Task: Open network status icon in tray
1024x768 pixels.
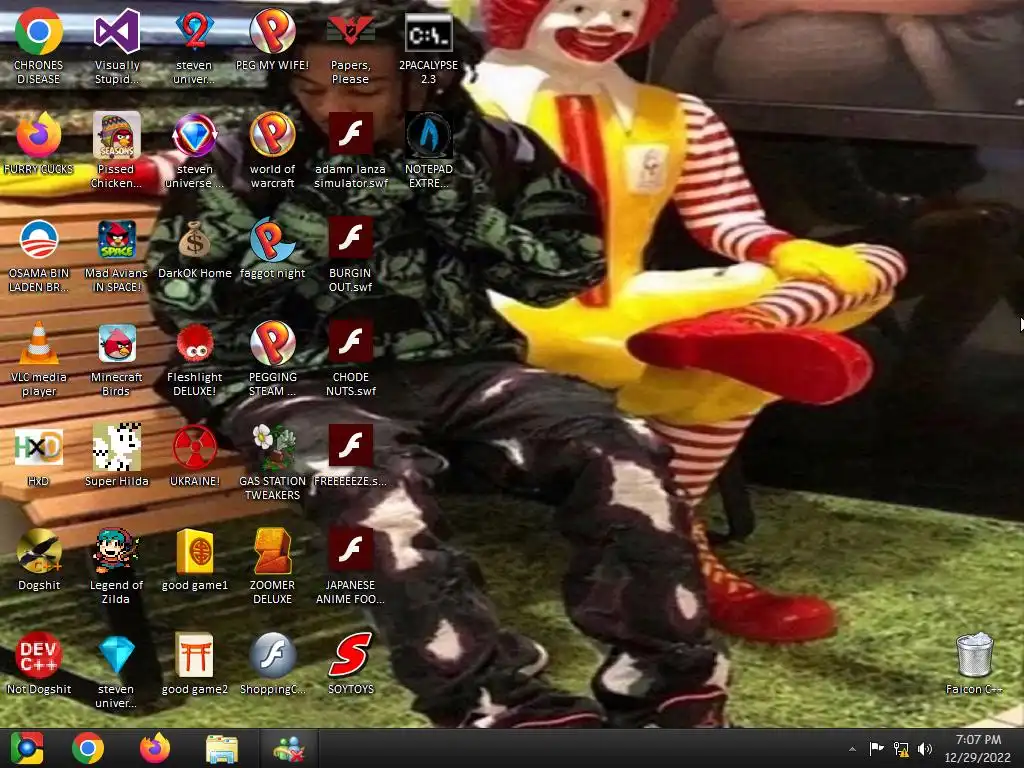Action: (901, 749)
